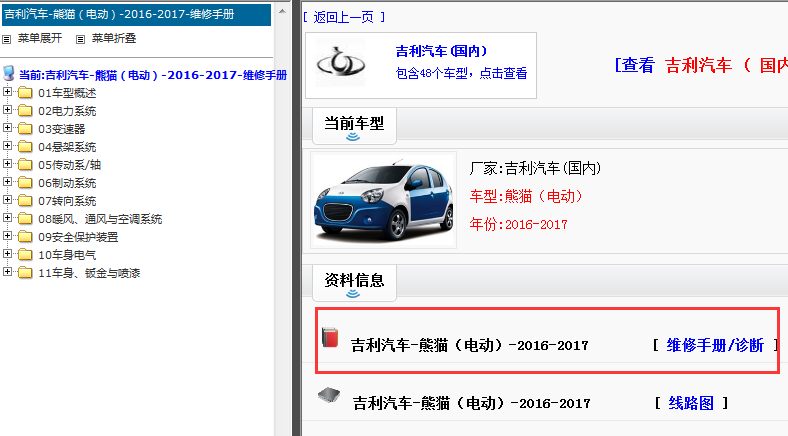Click folder icon of 02电力系统
This screenshot has height=436, width=788.
click(x=25, y=111)
